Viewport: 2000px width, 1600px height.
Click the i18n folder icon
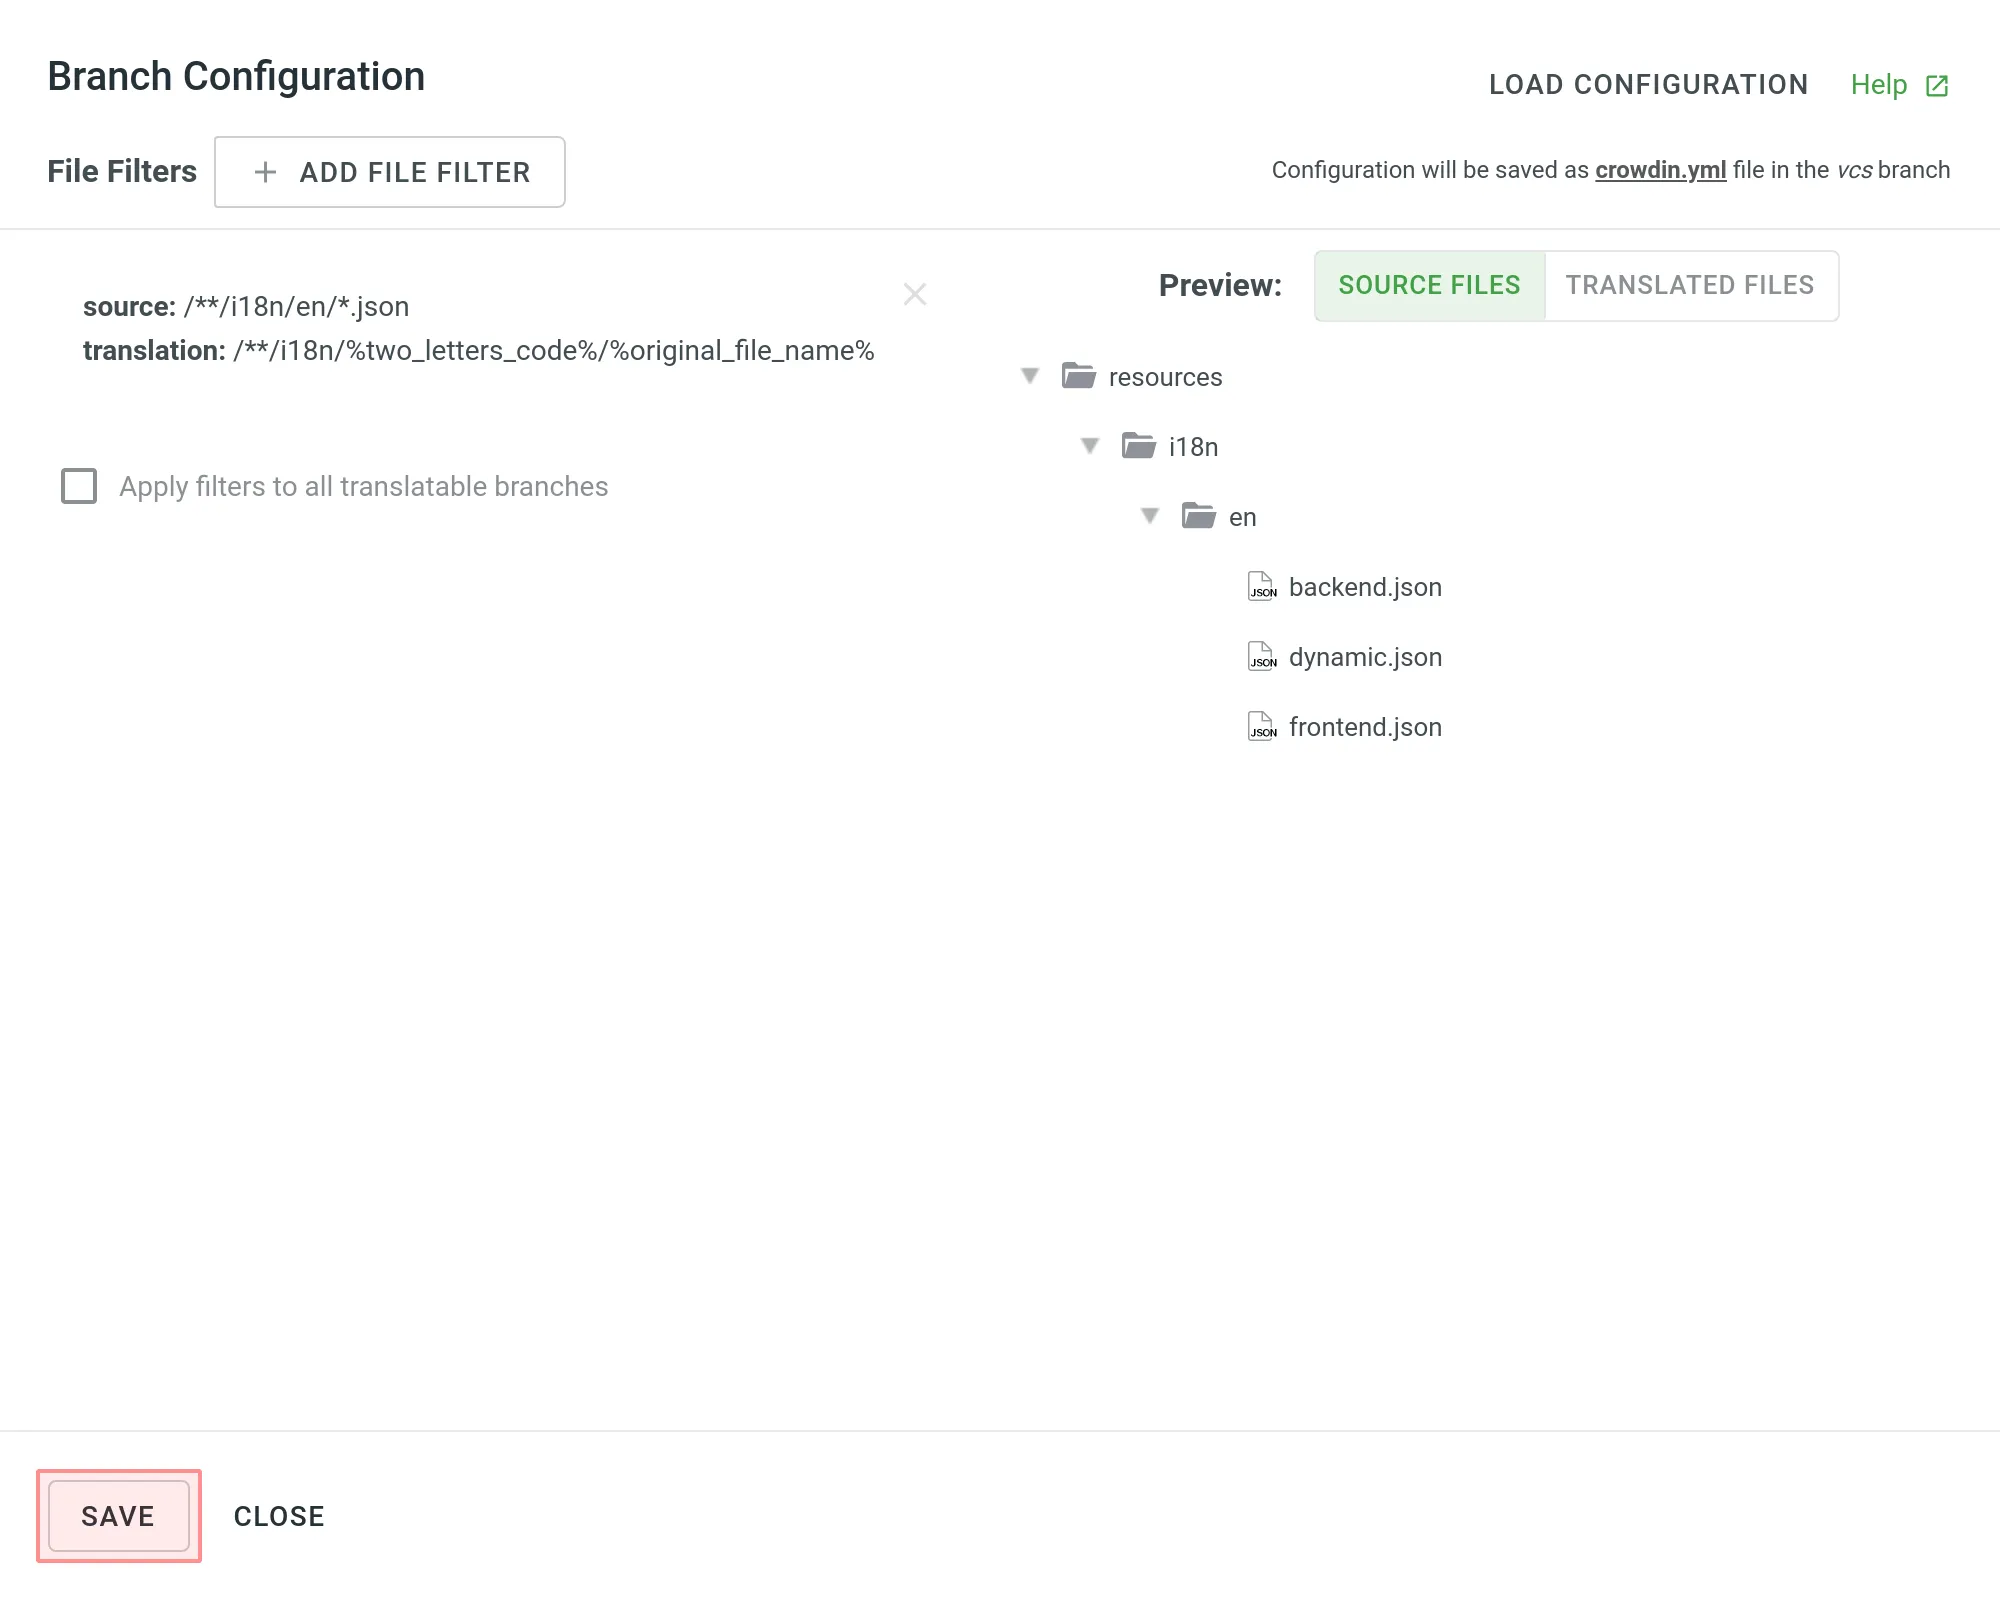pos(1138,446)
